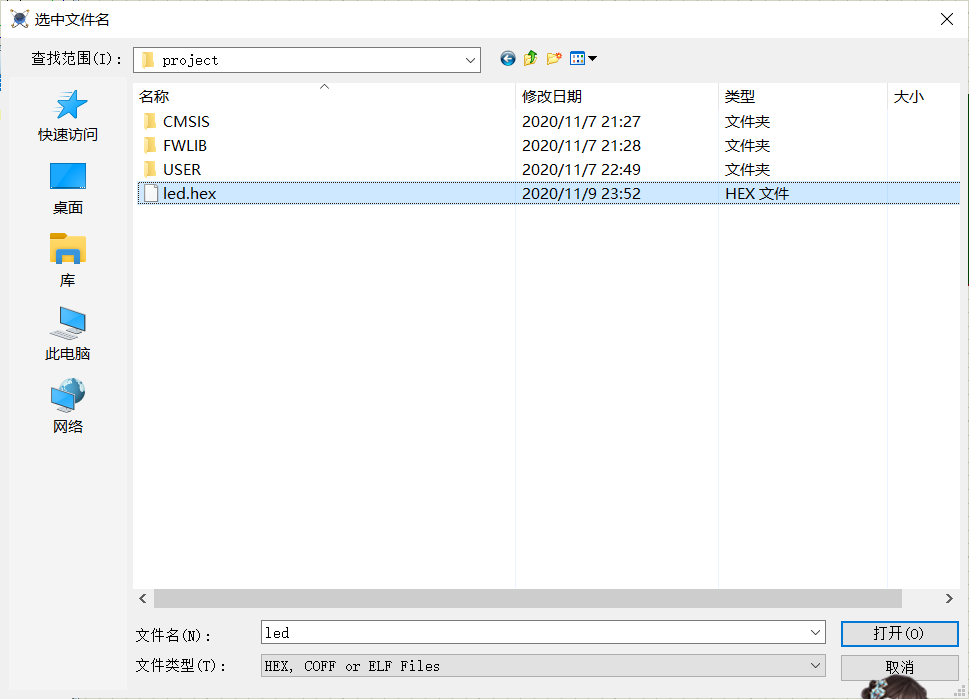969x699 pixels.
Task: Open 此电脑 in the sidebar
Action: point(68,334)
